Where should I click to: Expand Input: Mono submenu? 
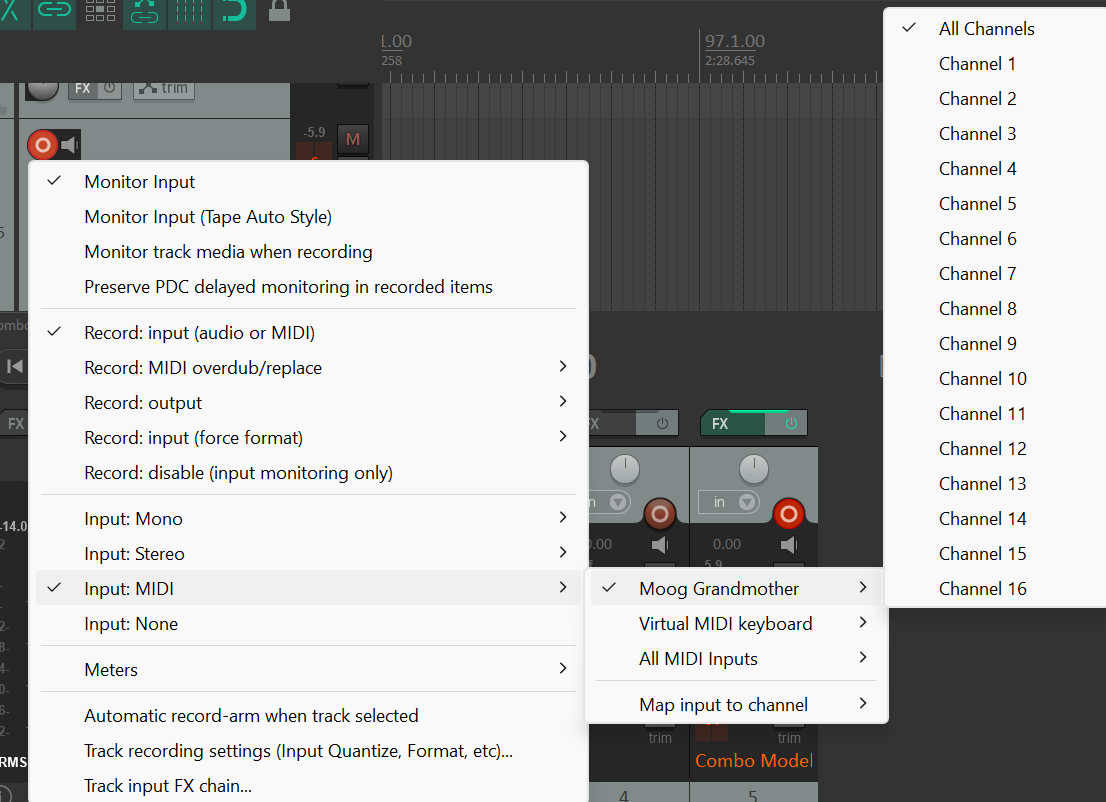point(308,519)
